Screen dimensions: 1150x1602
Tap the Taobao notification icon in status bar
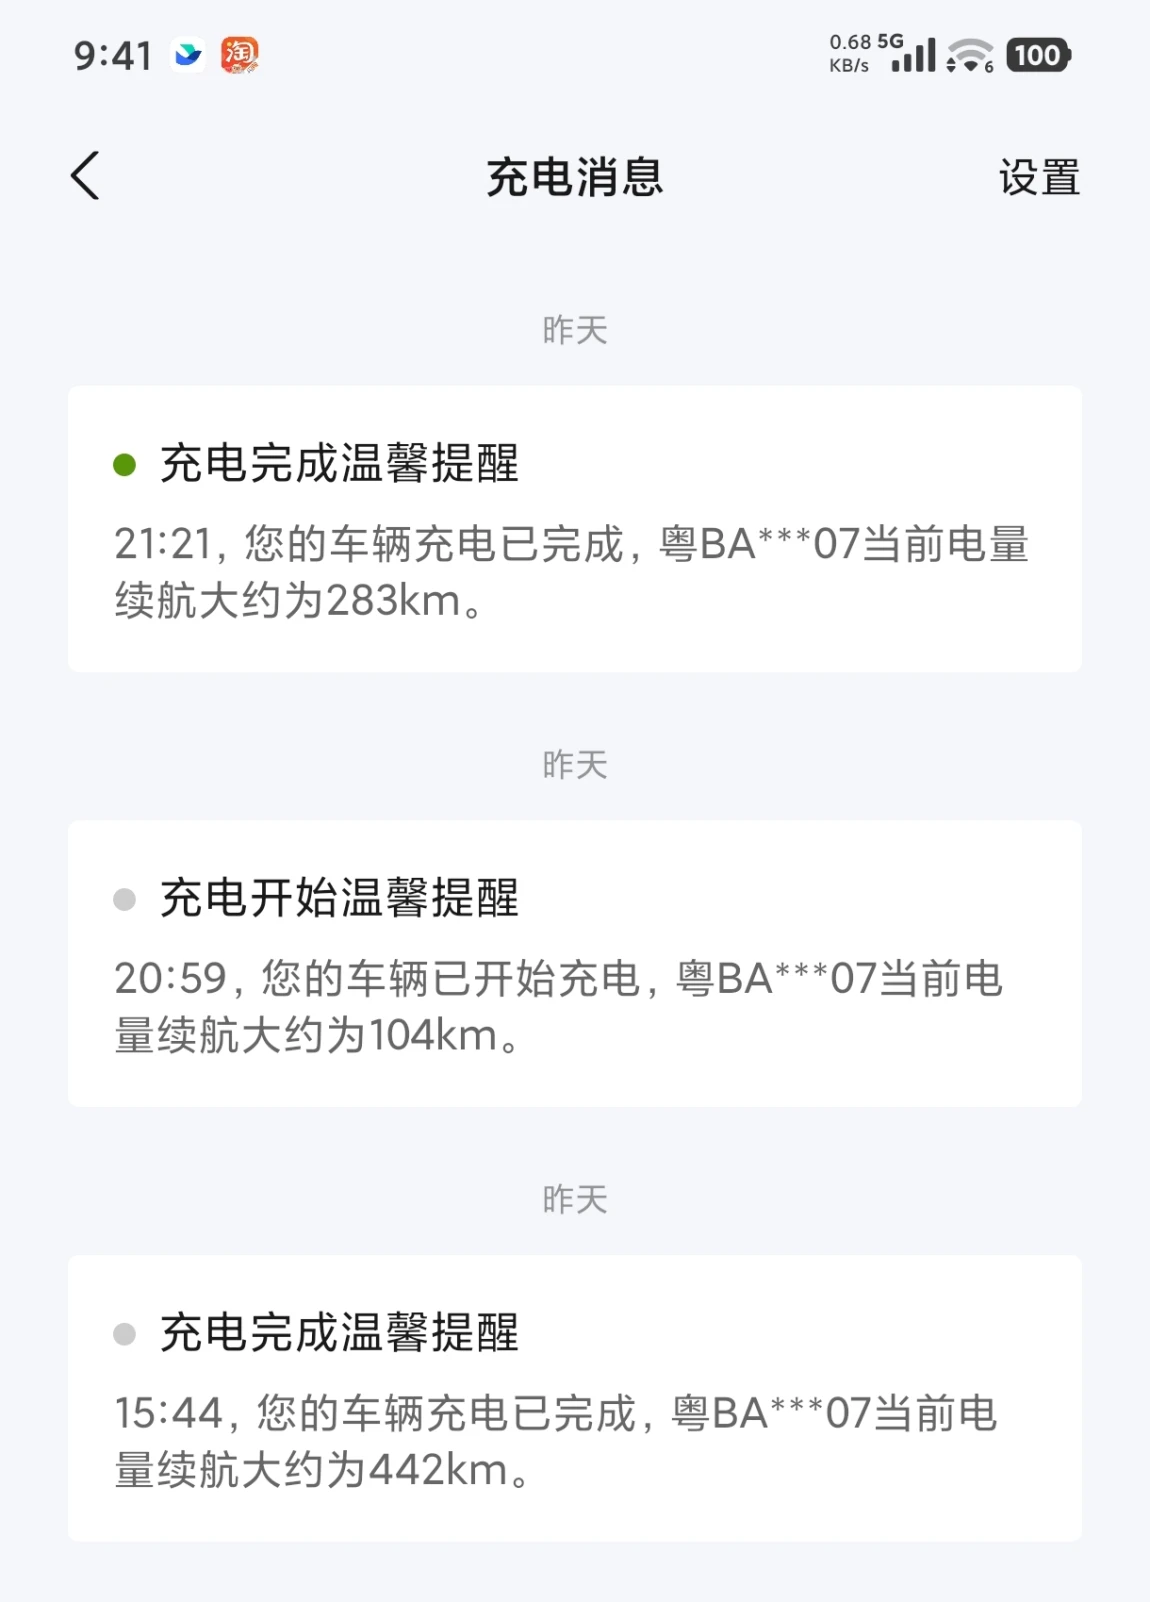240,55
